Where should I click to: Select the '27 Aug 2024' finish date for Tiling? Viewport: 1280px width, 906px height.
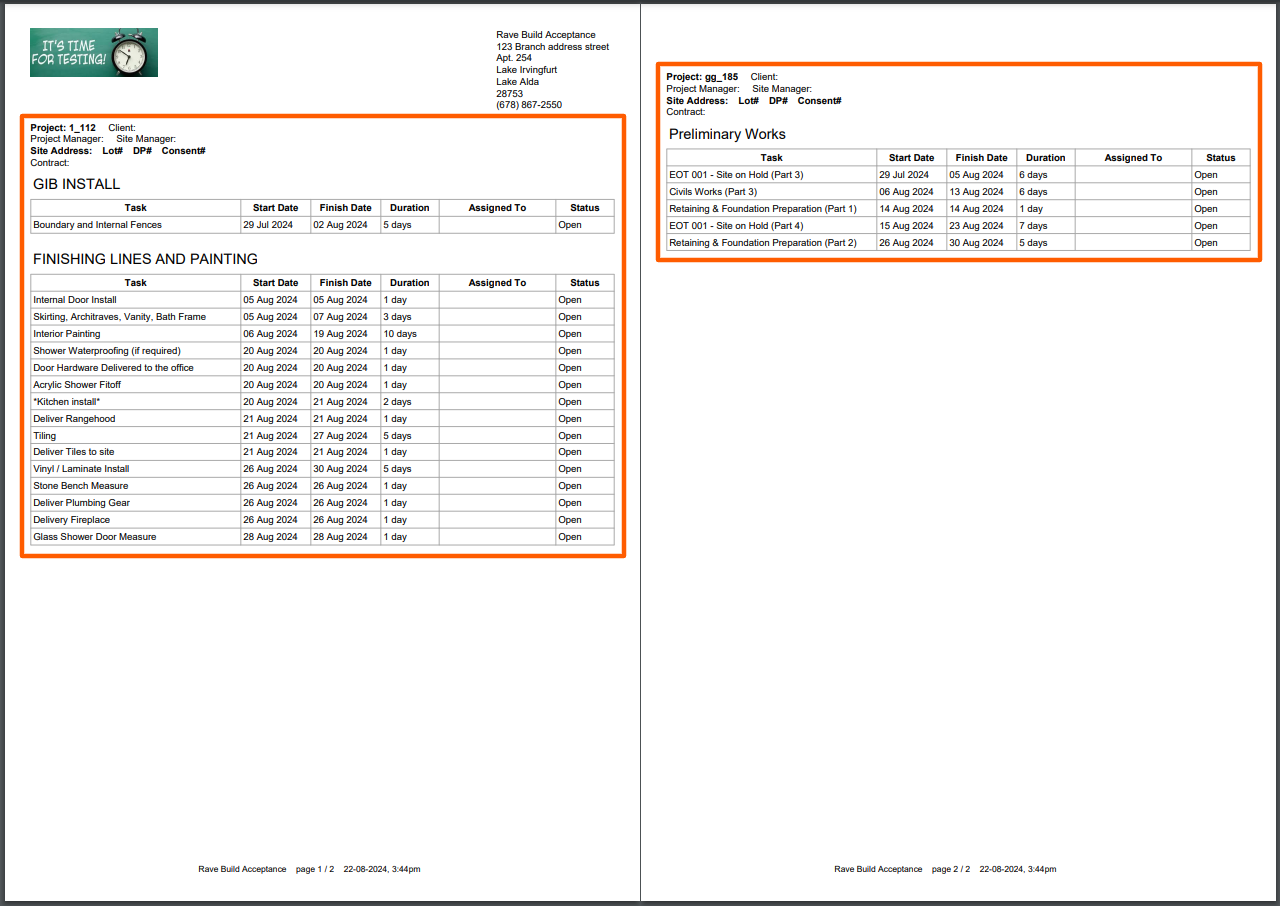340,436
